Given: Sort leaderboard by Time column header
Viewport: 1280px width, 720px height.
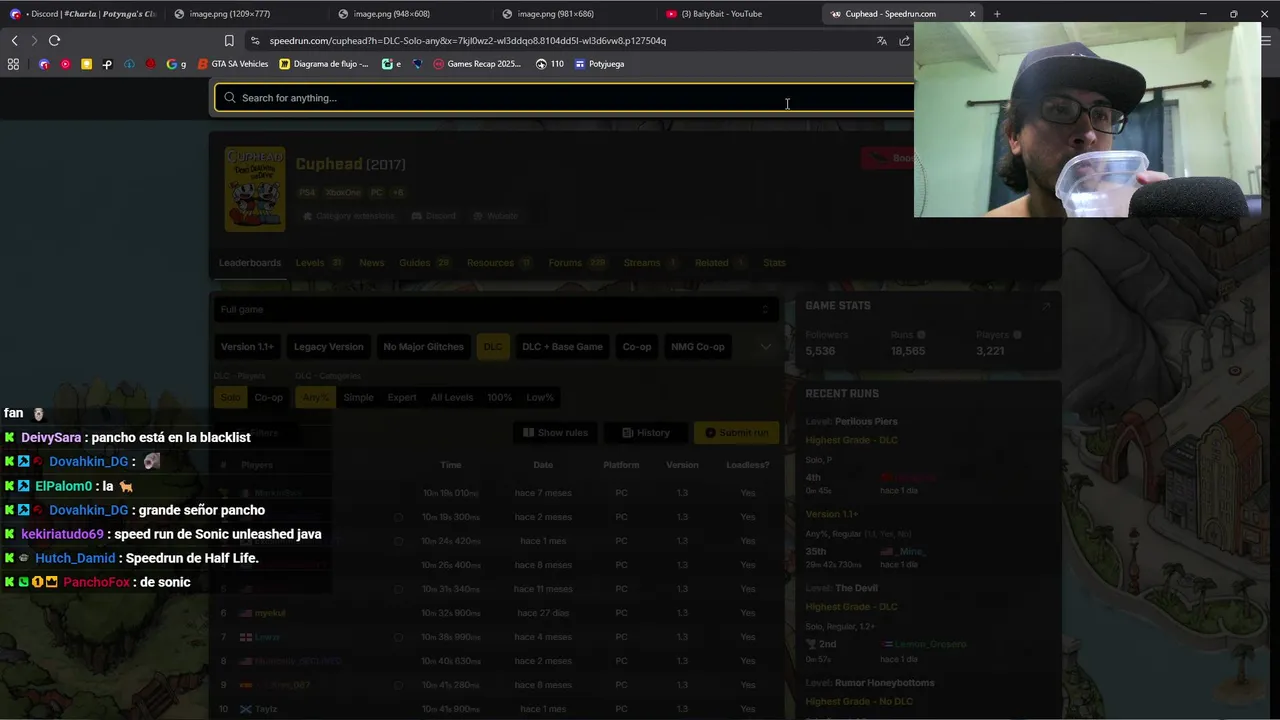Looking at the screenshot, I should coord(451,465).
